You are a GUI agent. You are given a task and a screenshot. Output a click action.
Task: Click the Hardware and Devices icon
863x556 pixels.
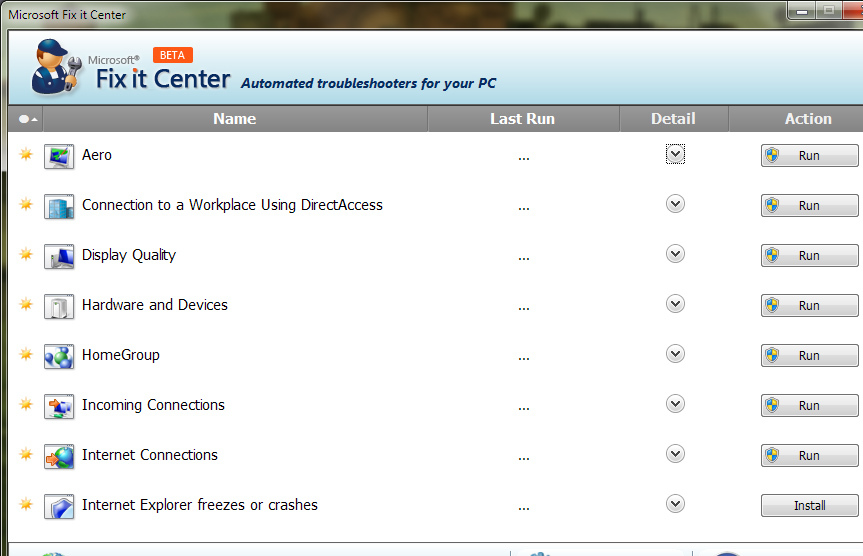click(x=59, y=307)
